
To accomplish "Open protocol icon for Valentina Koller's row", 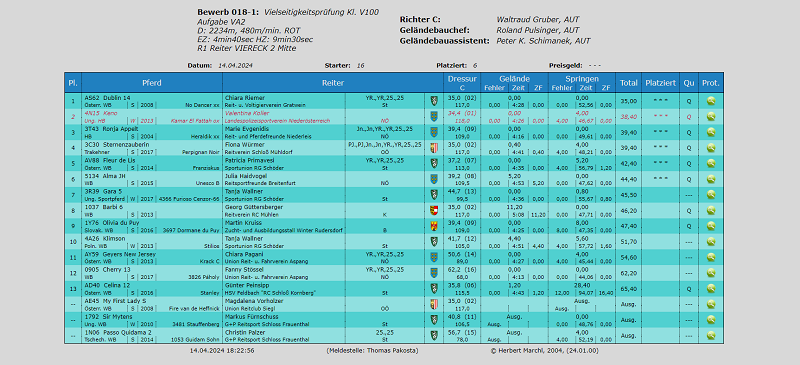I will point(711,116).
